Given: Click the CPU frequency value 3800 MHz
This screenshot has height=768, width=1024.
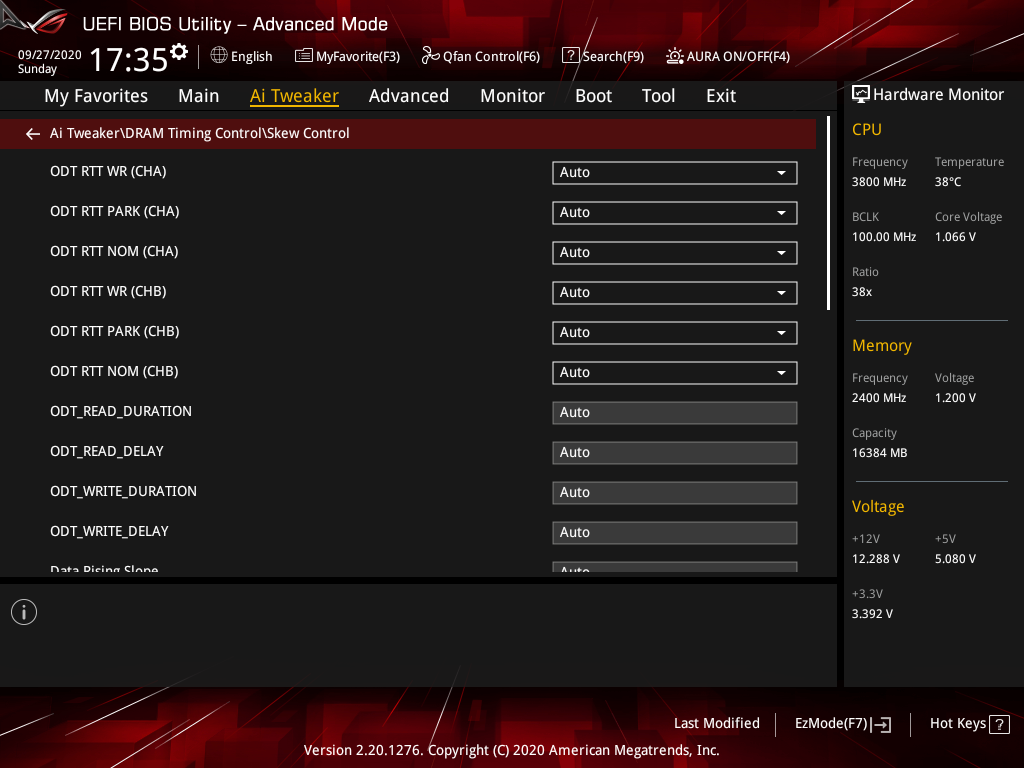Looking at the screenshot, I should click(879, 182).
